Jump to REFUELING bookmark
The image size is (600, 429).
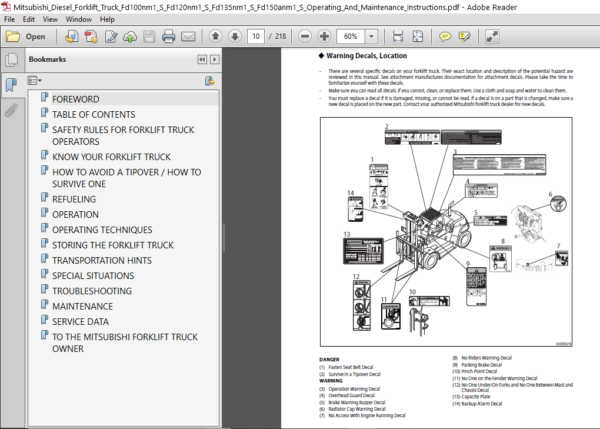coord(74,199)
